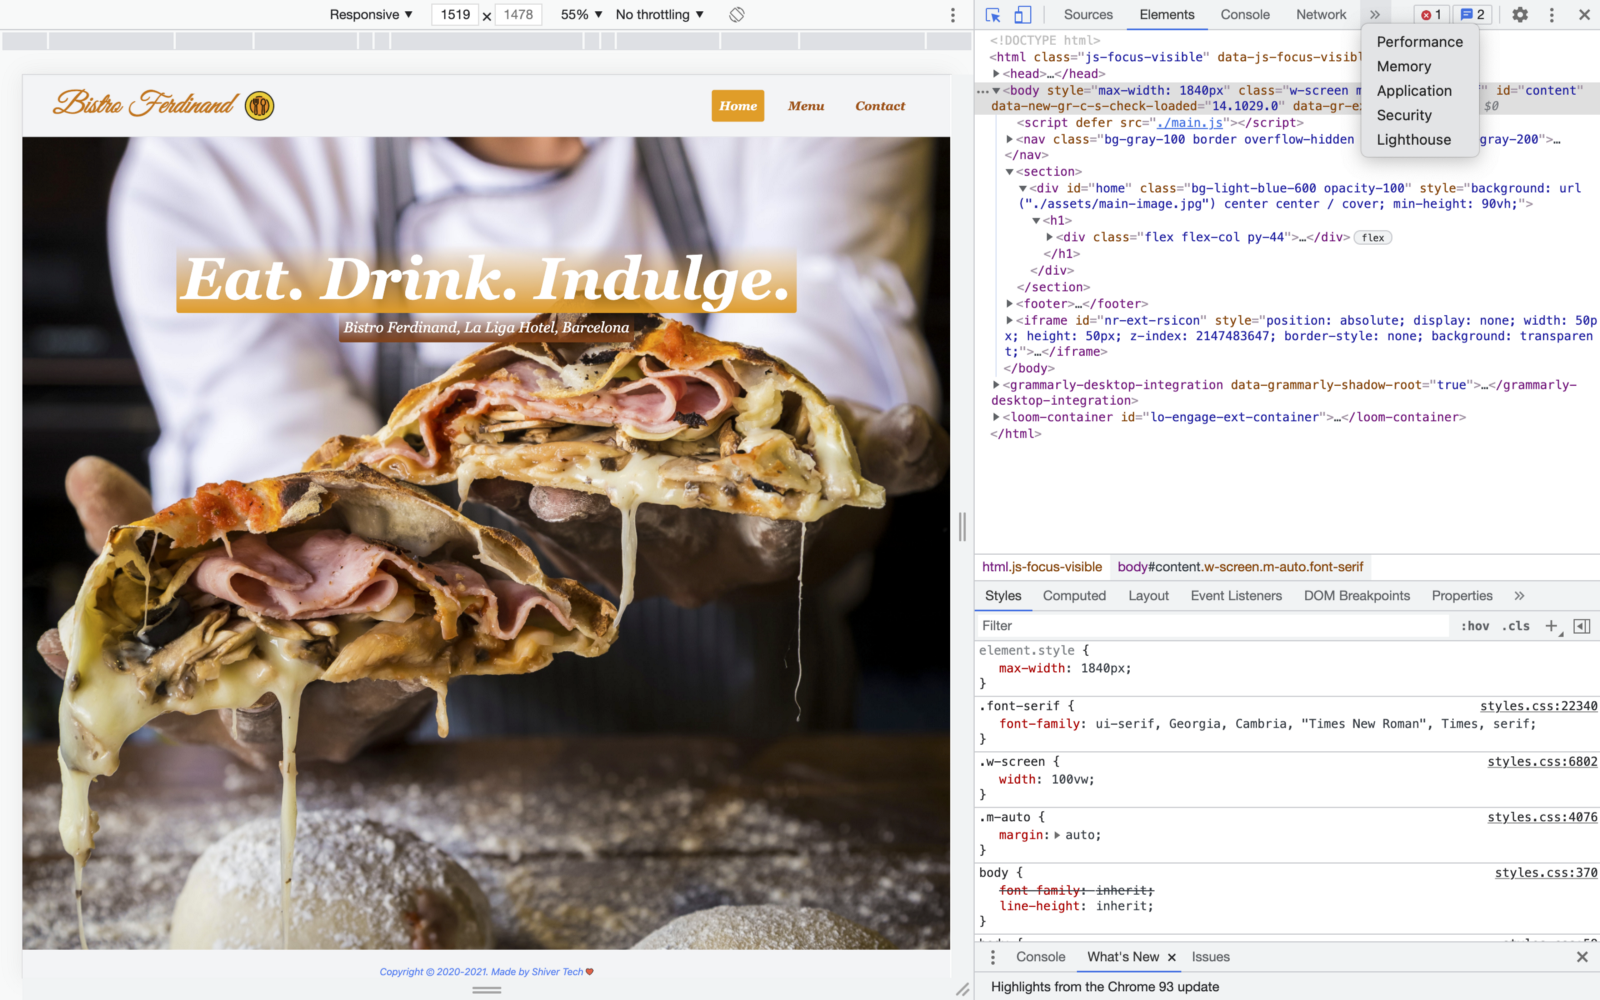
Task: Open the Event Listeners pane tab
Action: [1236, 596]
